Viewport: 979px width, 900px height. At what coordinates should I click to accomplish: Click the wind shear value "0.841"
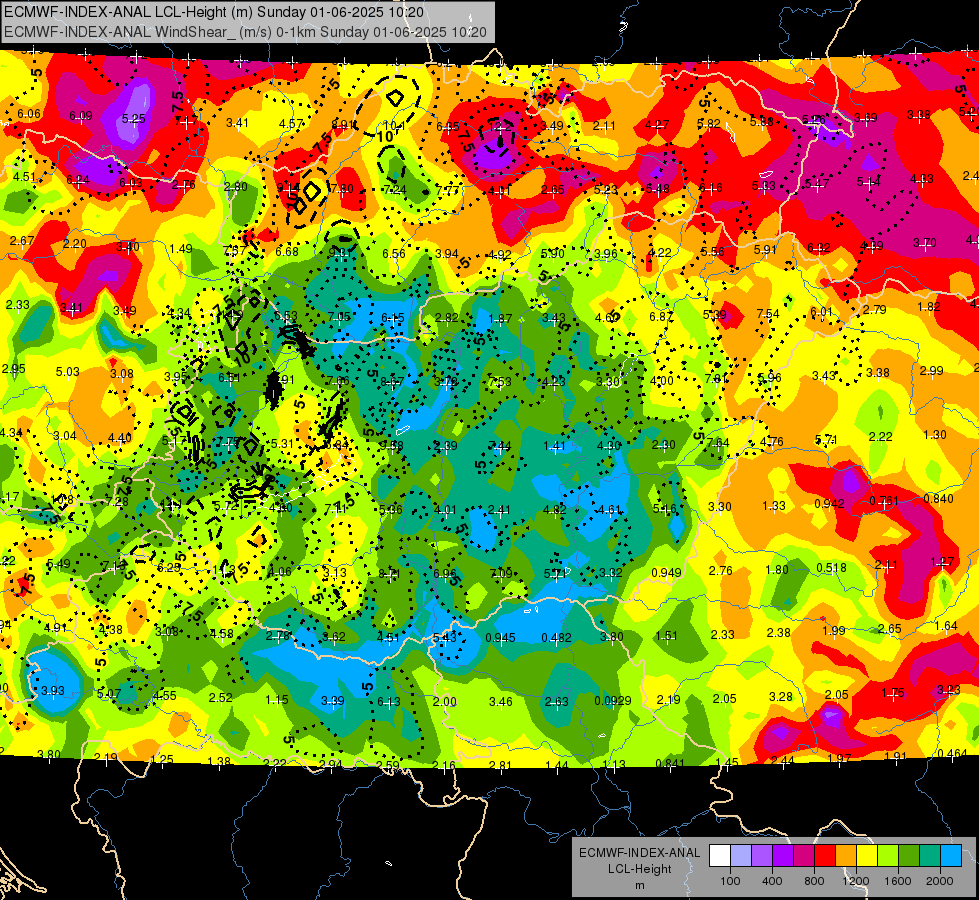pyautogui.click(x=671, y=763)
